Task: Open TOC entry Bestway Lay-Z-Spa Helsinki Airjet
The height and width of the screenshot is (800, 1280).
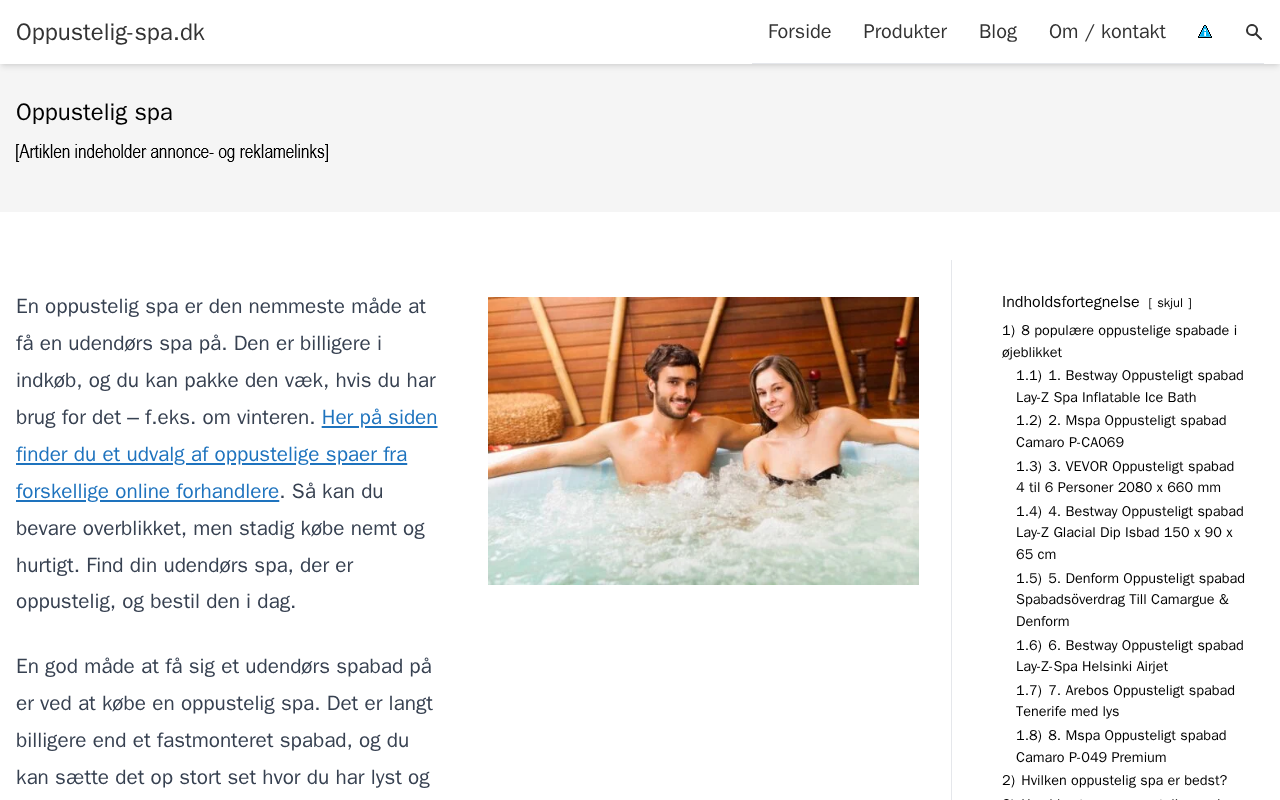Action: [x=1130, y=656]
